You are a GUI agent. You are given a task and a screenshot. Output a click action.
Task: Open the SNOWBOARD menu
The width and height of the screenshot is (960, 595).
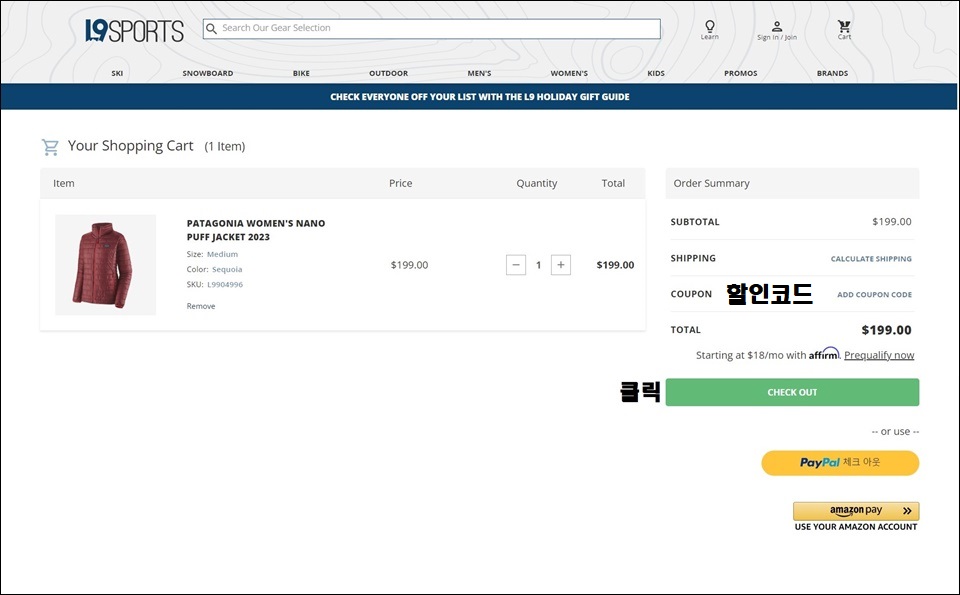(x=208, y=73)
